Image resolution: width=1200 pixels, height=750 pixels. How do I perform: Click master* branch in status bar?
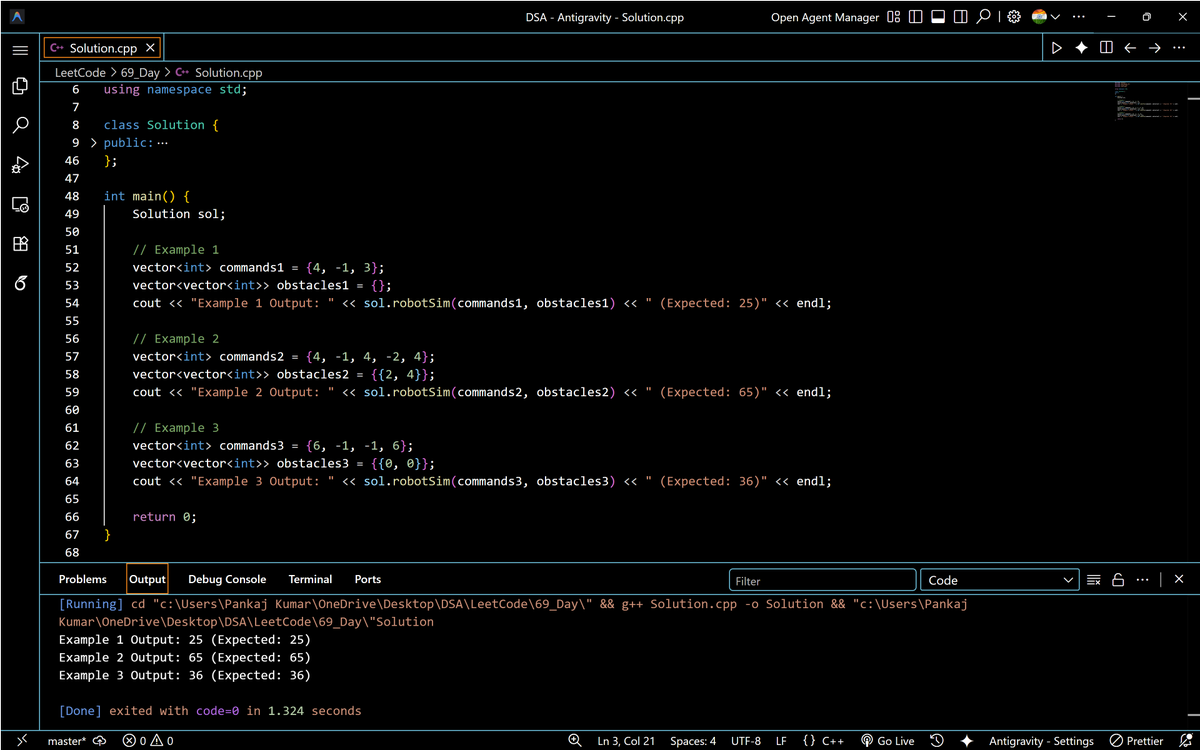67,741
